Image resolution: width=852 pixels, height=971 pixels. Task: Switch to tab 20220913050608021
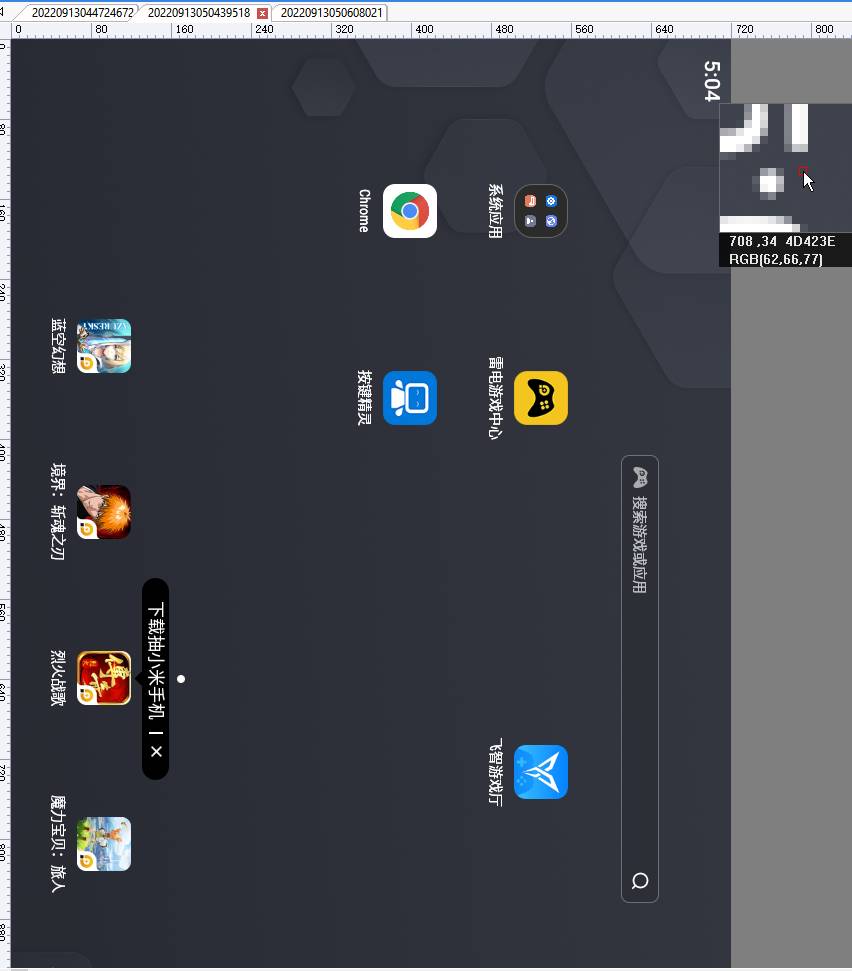(x=331, y=13)
